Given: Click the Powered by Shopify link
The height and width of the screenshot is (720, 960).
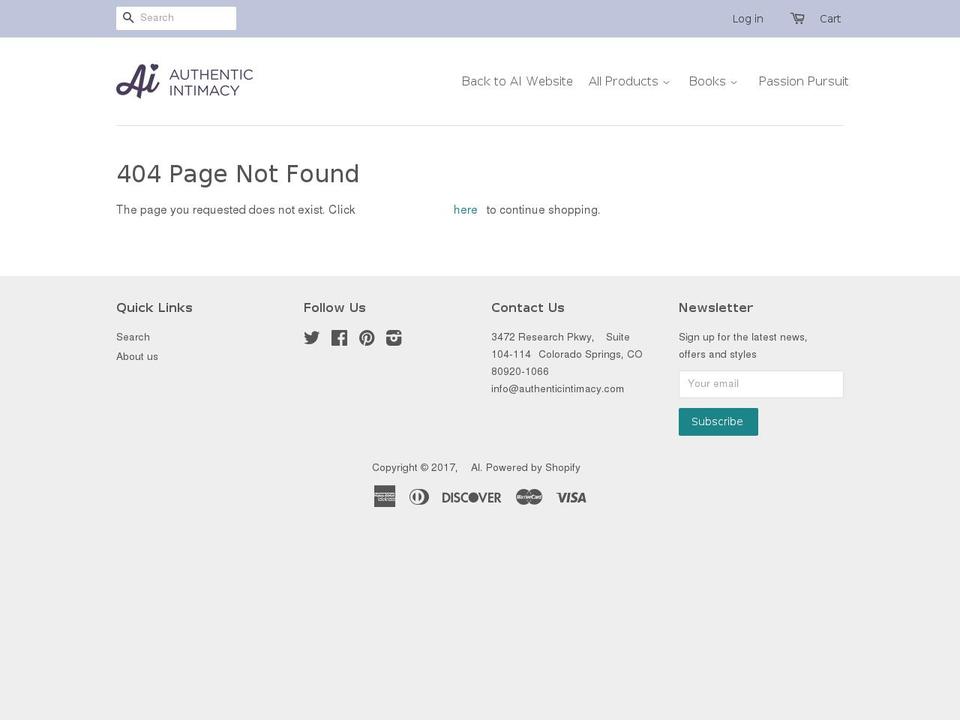Looking at the screenshot, I should pyautogui.click(x=533, y=468).
